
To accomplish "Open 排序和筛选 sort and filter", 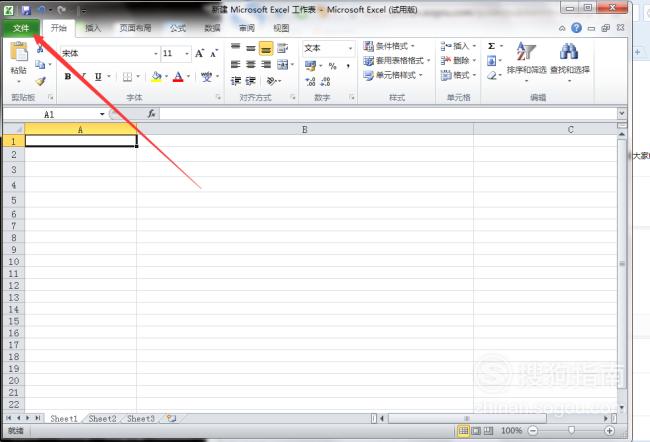I will click(526, 62).
